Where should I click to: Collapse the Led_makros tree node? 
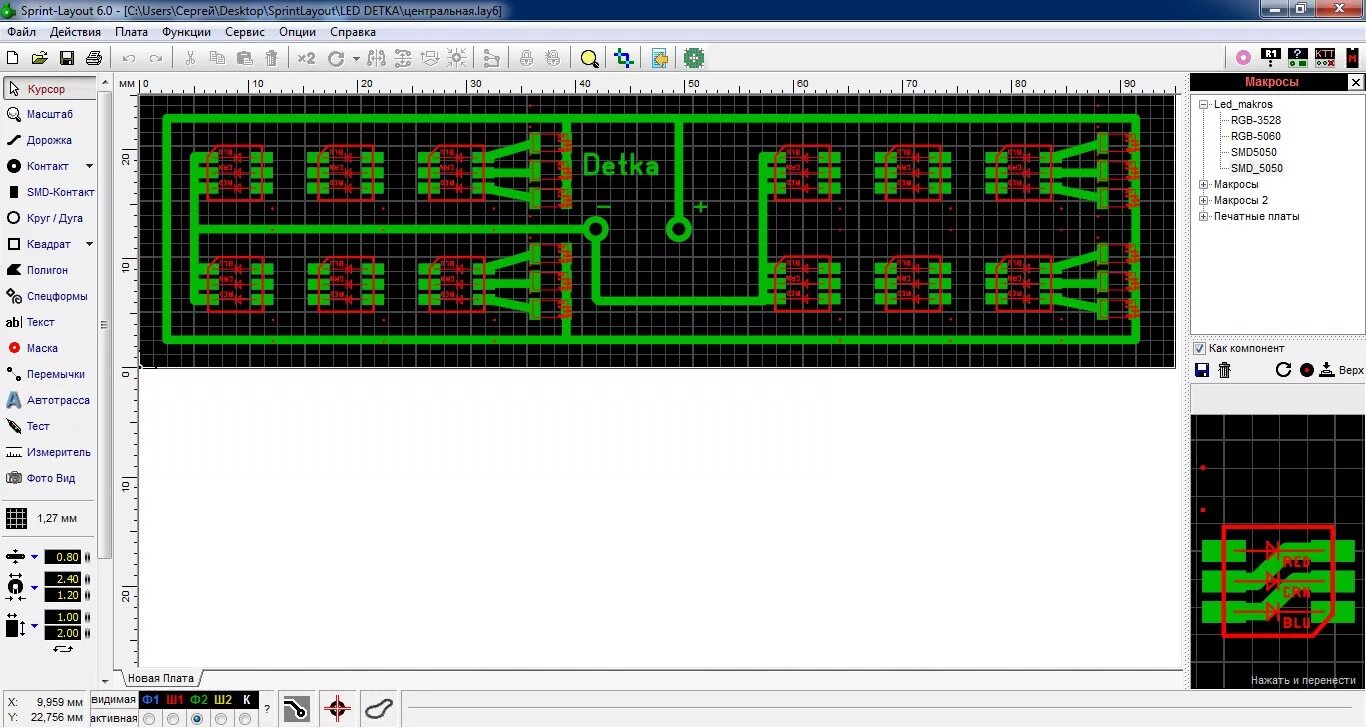1204,104
